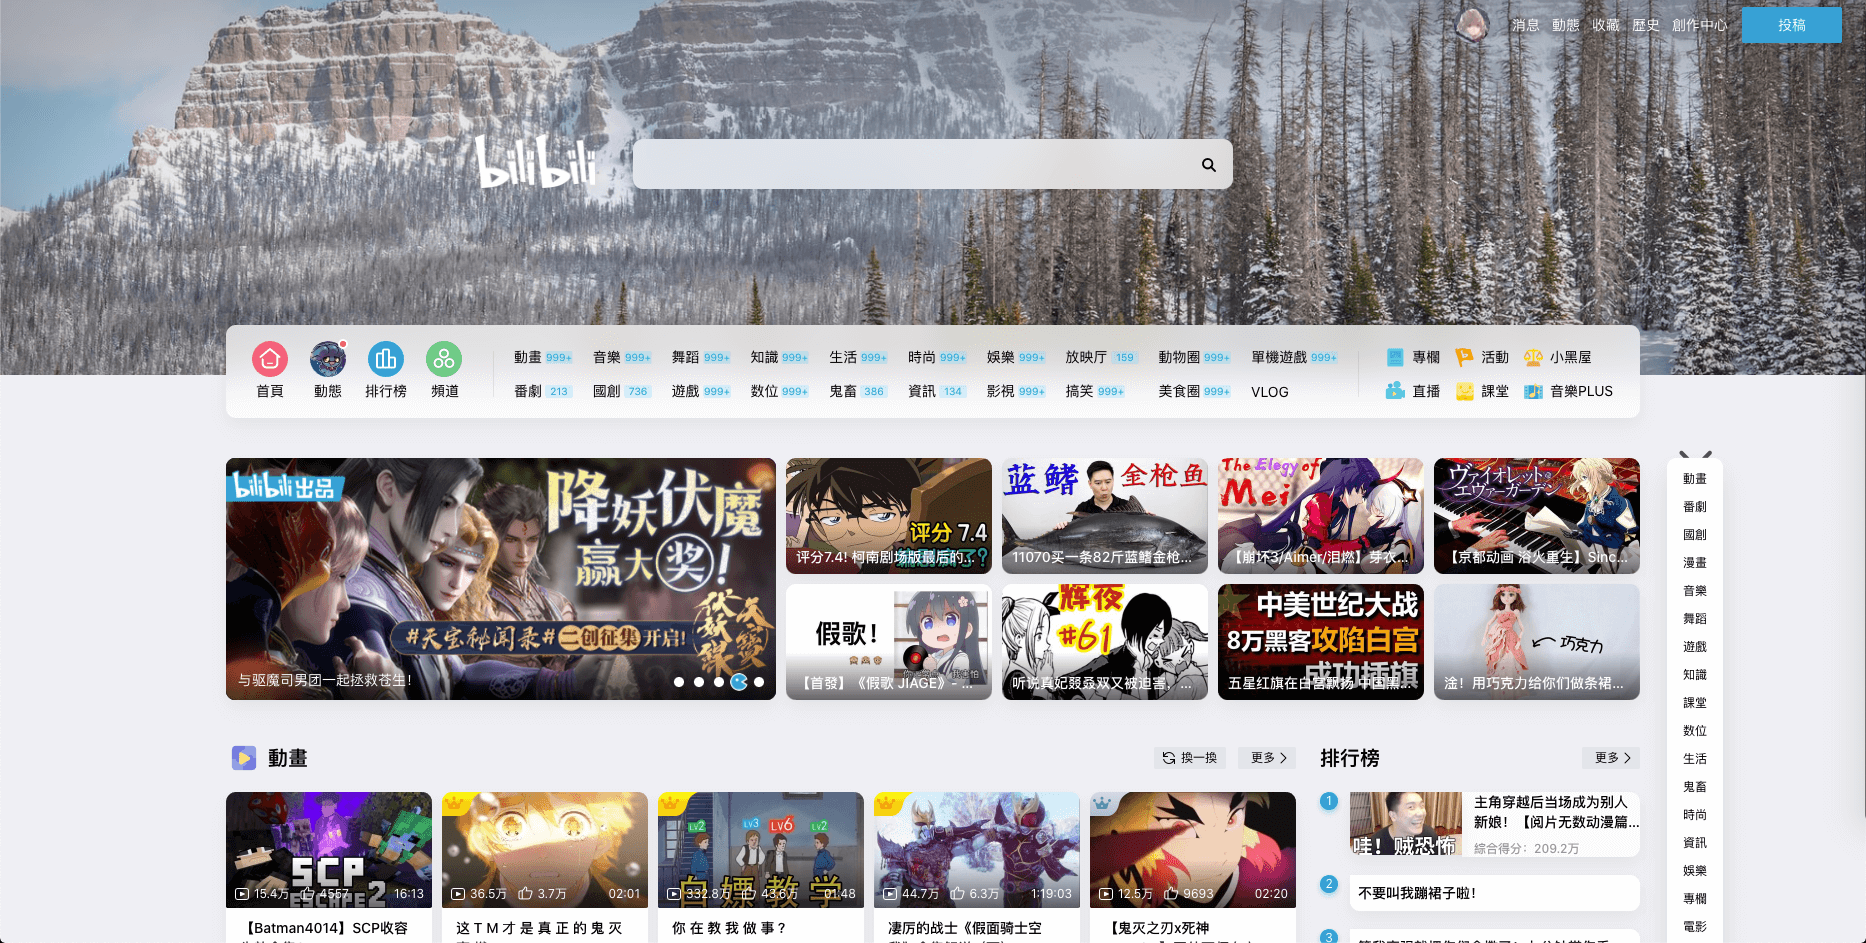Select the second carousel dot
Image resolution: width=1866 pixels, height=943 pixels.
point(699,682)
